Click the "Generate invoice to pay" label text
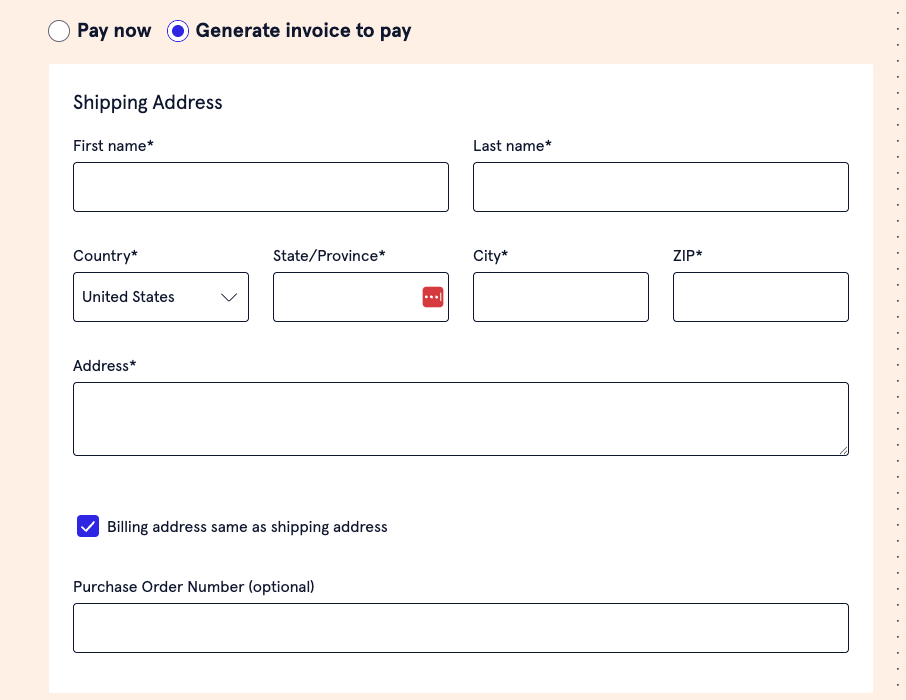Screen dimensions: 906x700 (303, 31)
